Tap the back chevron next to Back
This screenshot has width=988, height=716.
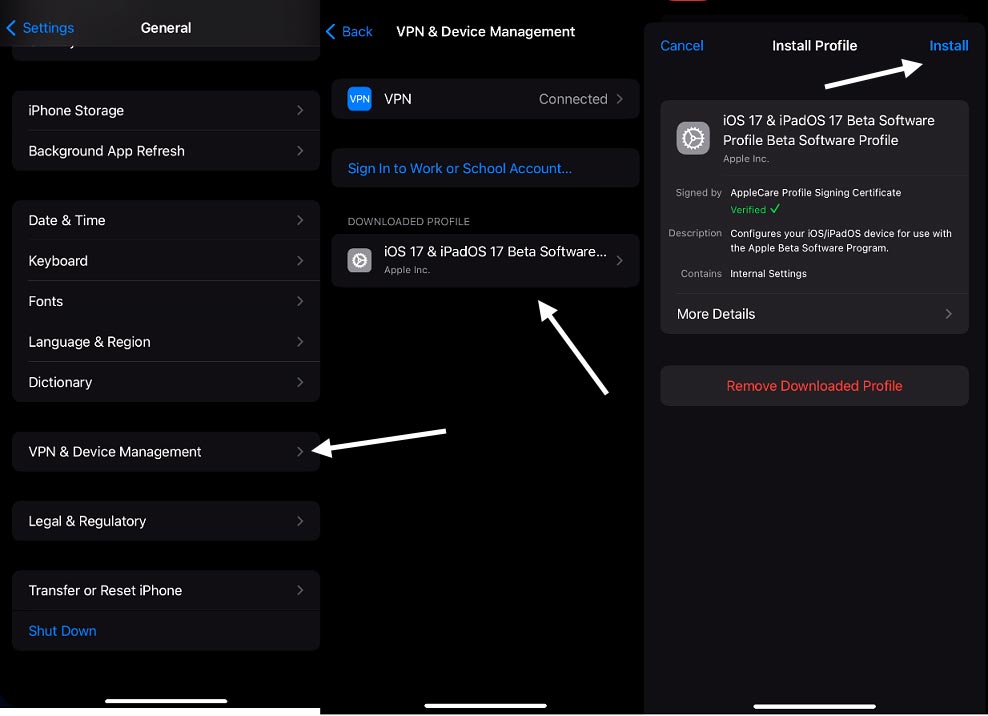click(330, 32)
